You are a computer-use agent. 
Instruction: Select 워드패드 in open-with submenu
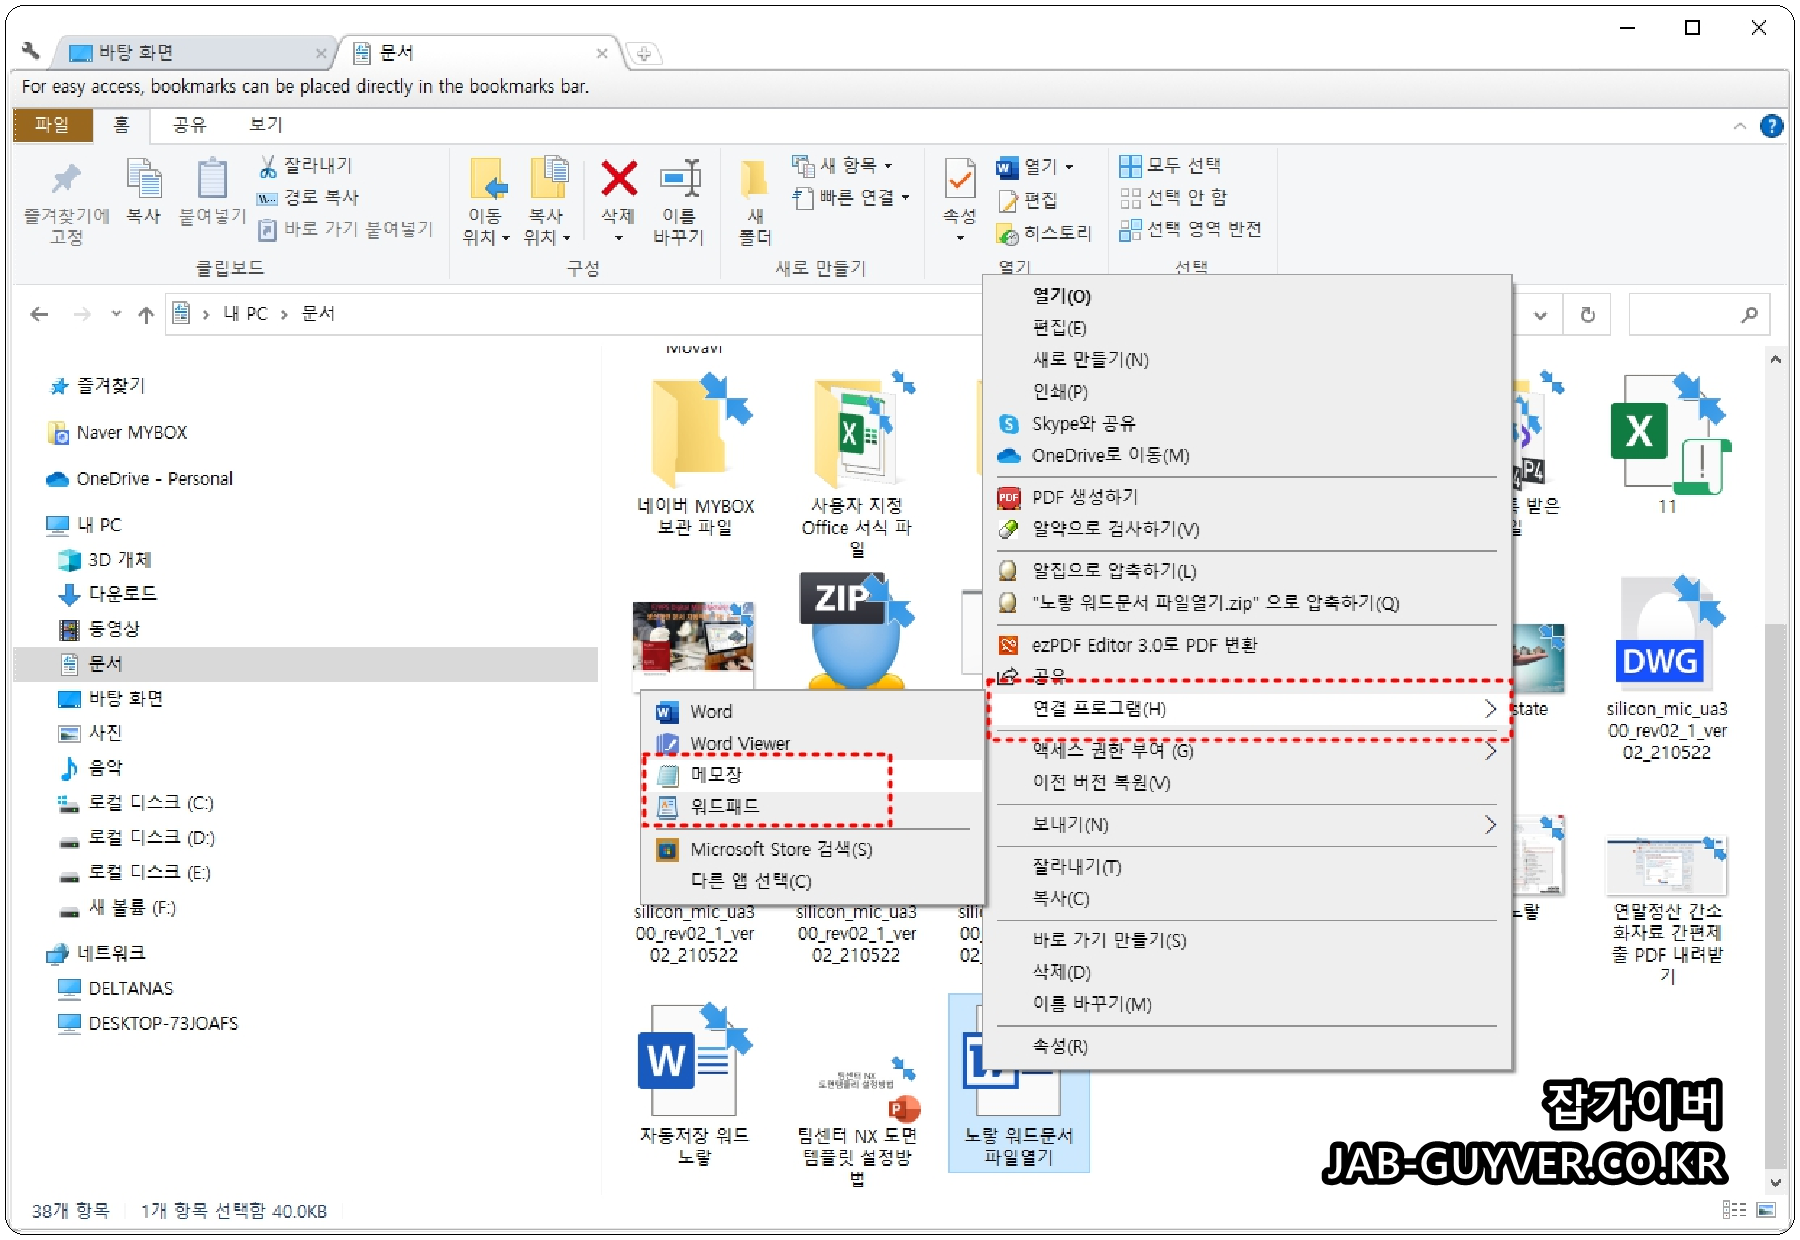[x=812, y=807]
